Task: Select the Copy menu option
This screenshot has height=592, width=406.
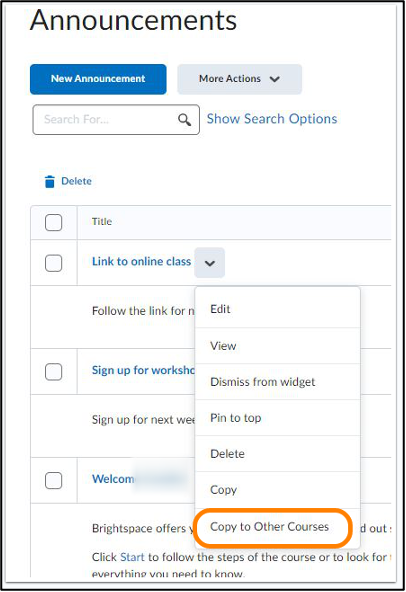Action: tap(278, 490)
